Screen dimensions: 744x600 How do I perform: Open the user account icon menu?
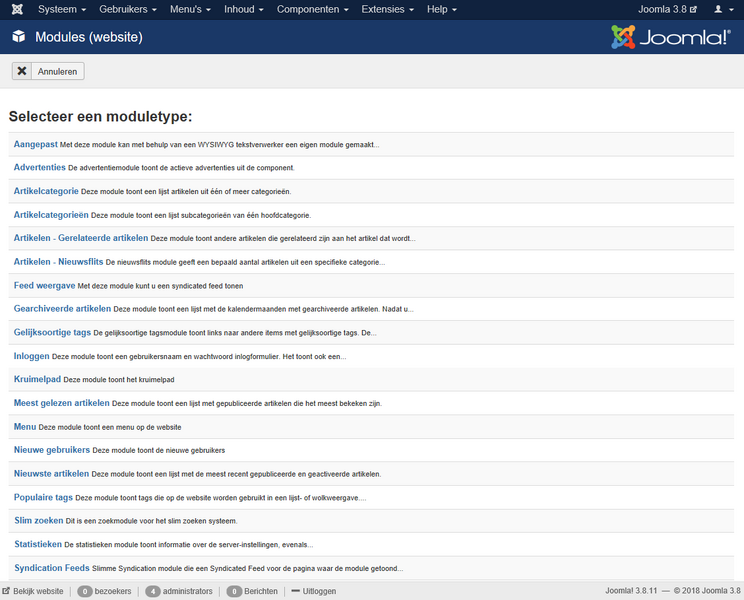coord(724,9)
